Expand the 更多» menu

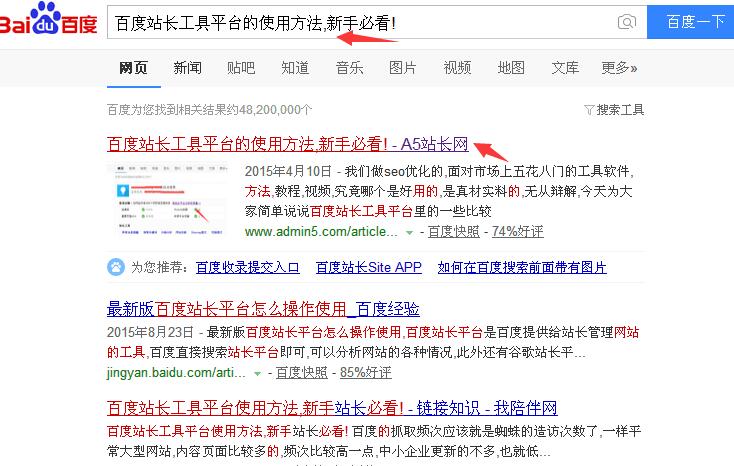point(619,68)
